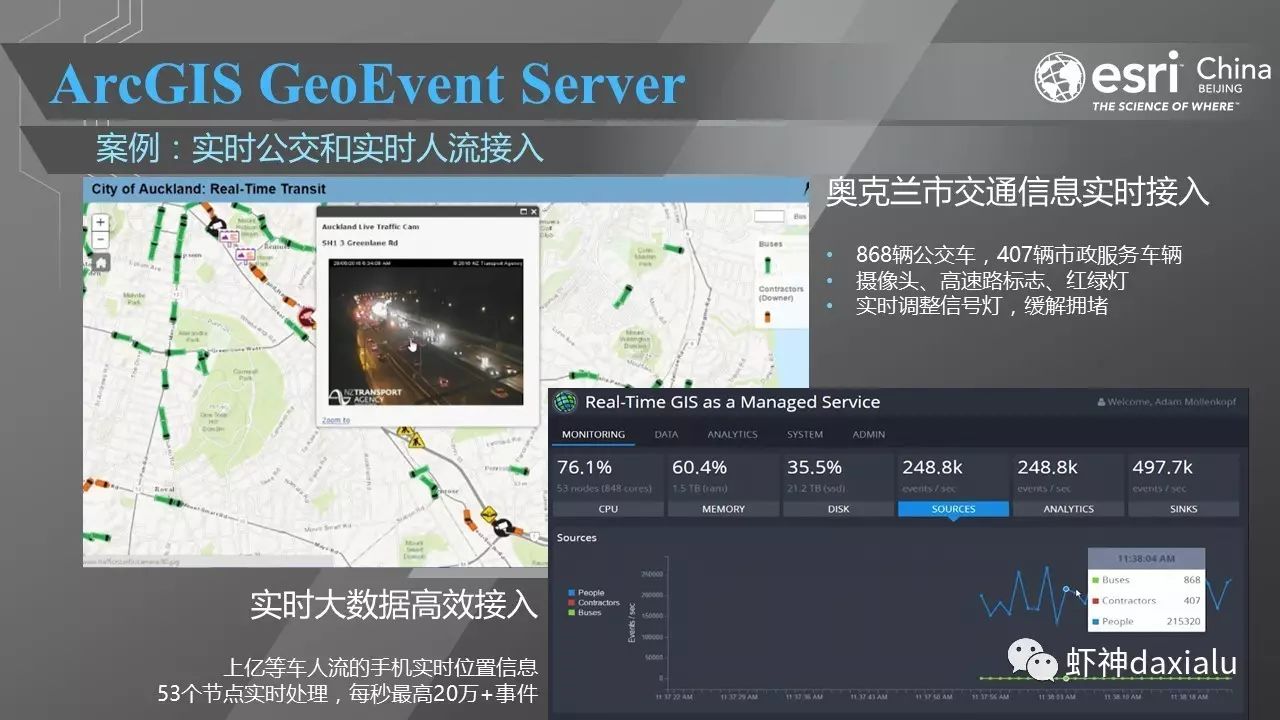Switch to the DATA tab

(666, 434)
